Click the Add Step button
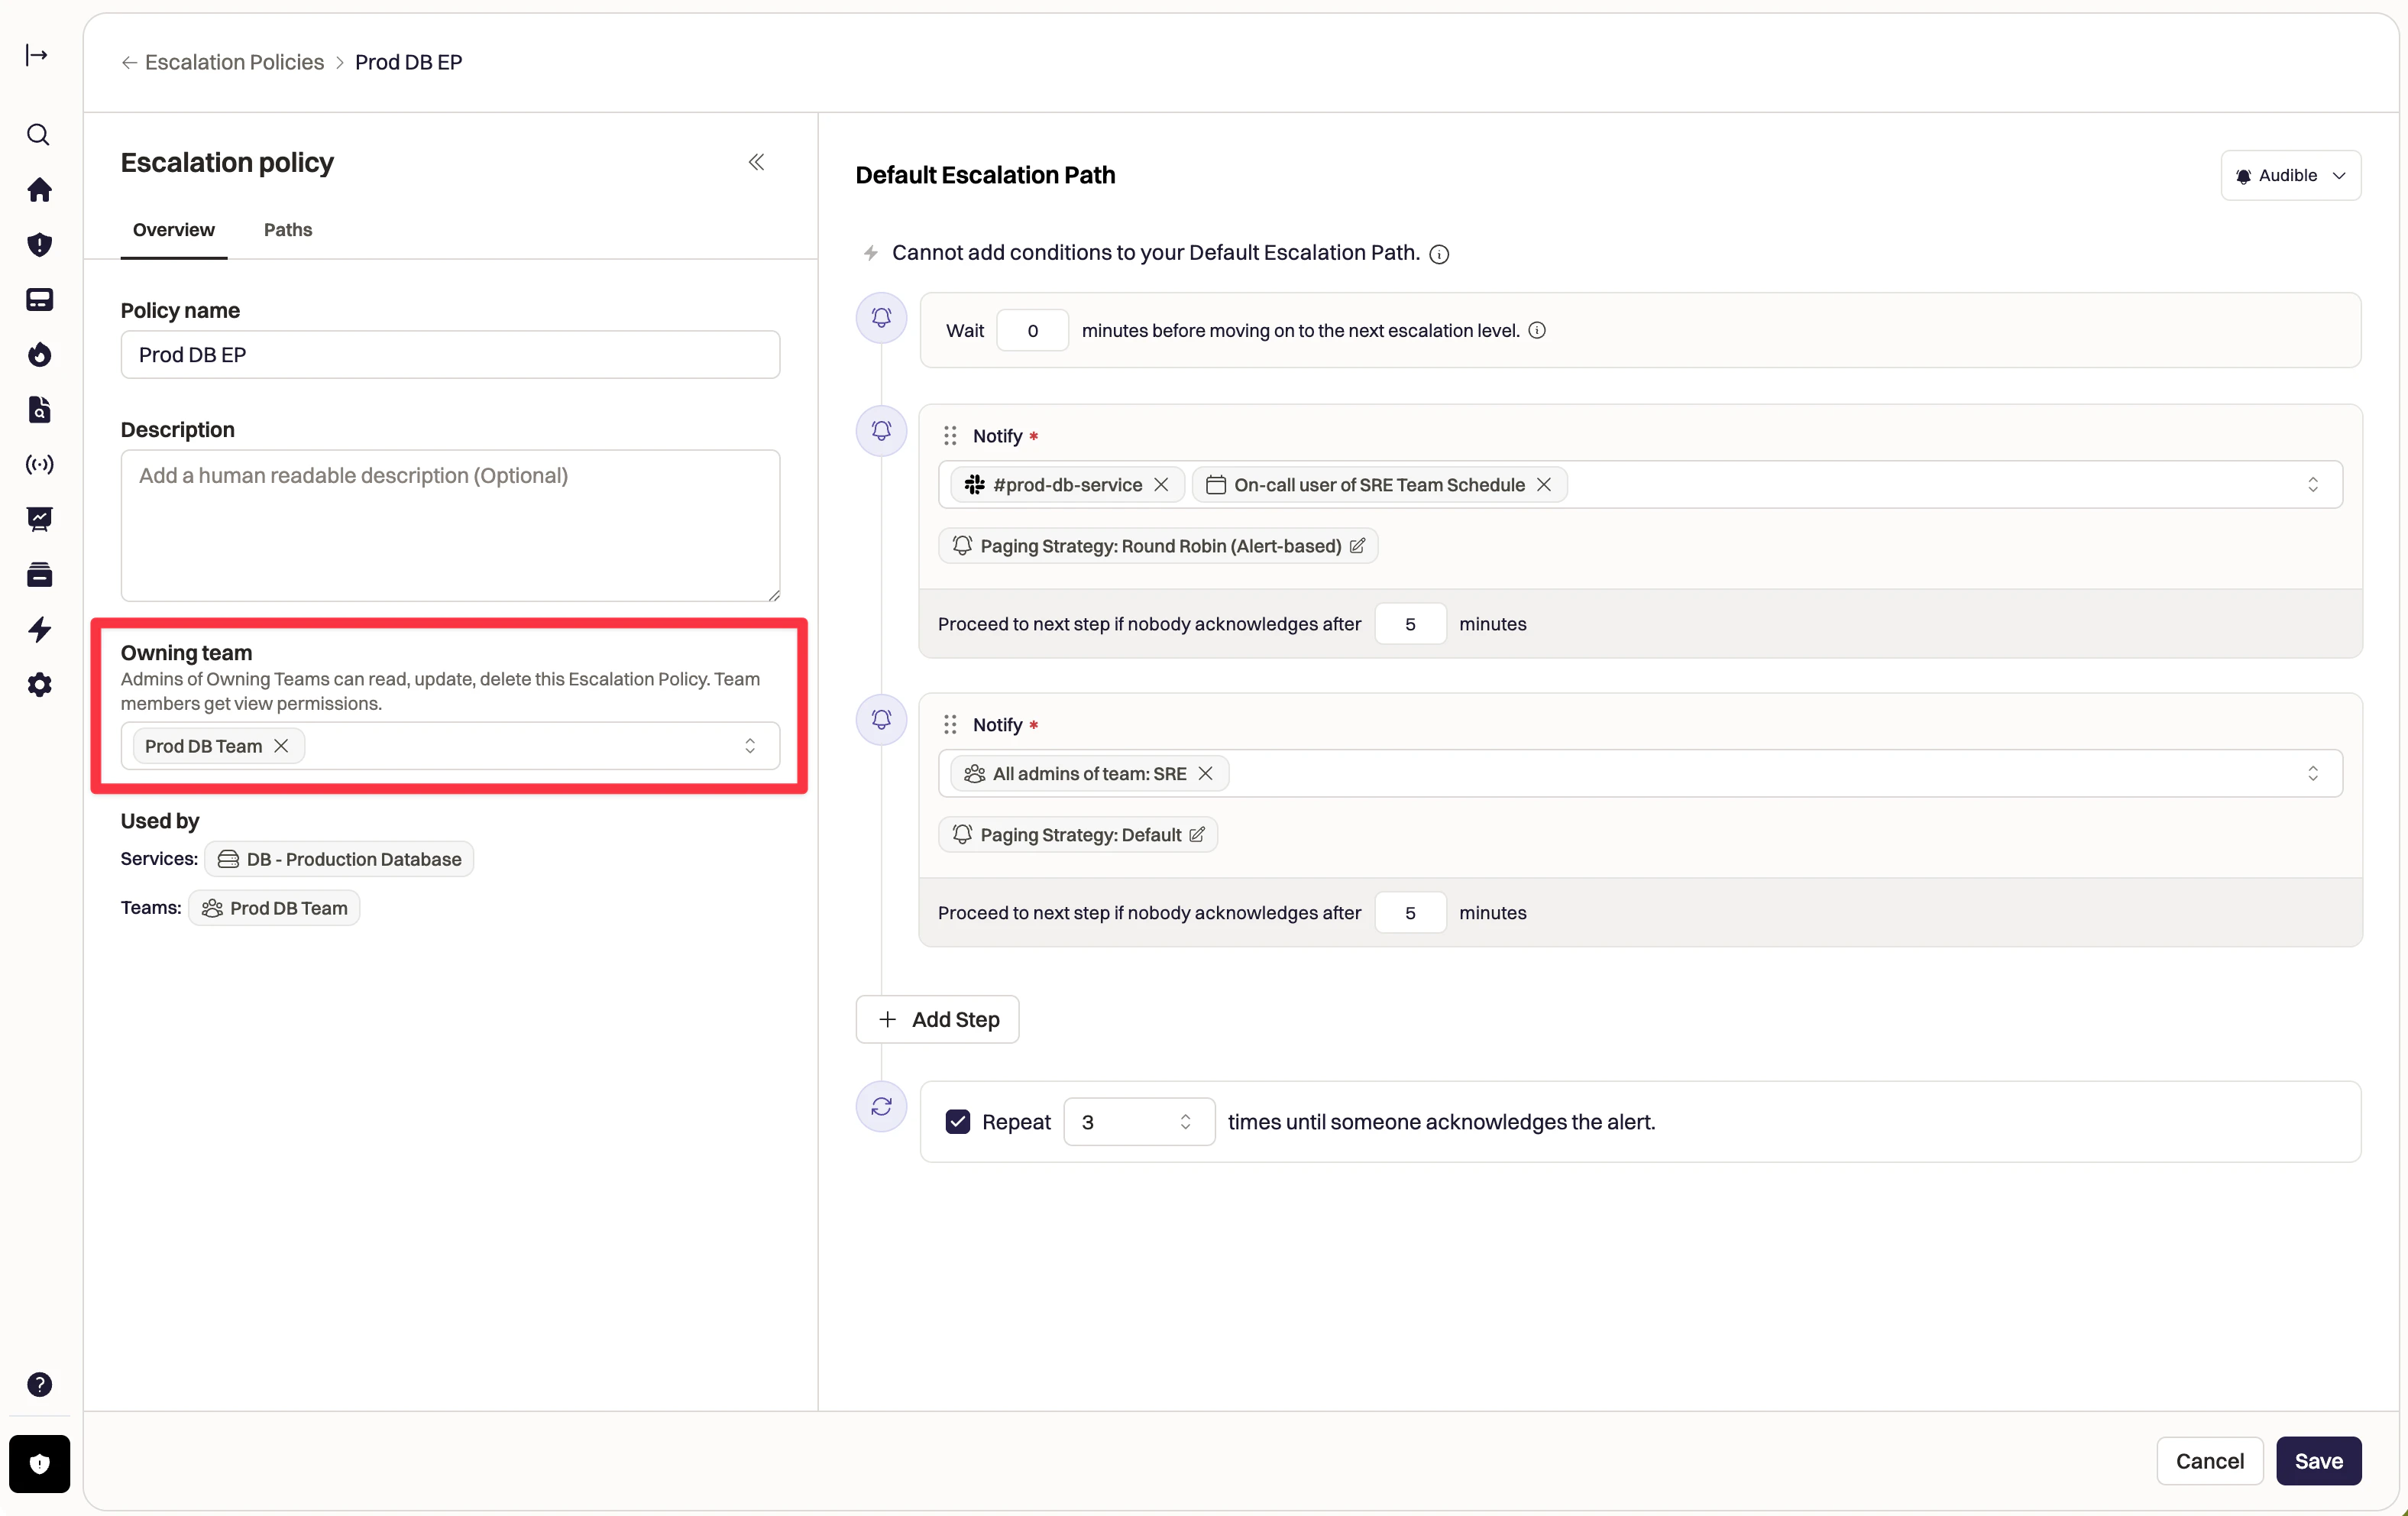This screenshot has height=1516, width=2408. 937,1019
